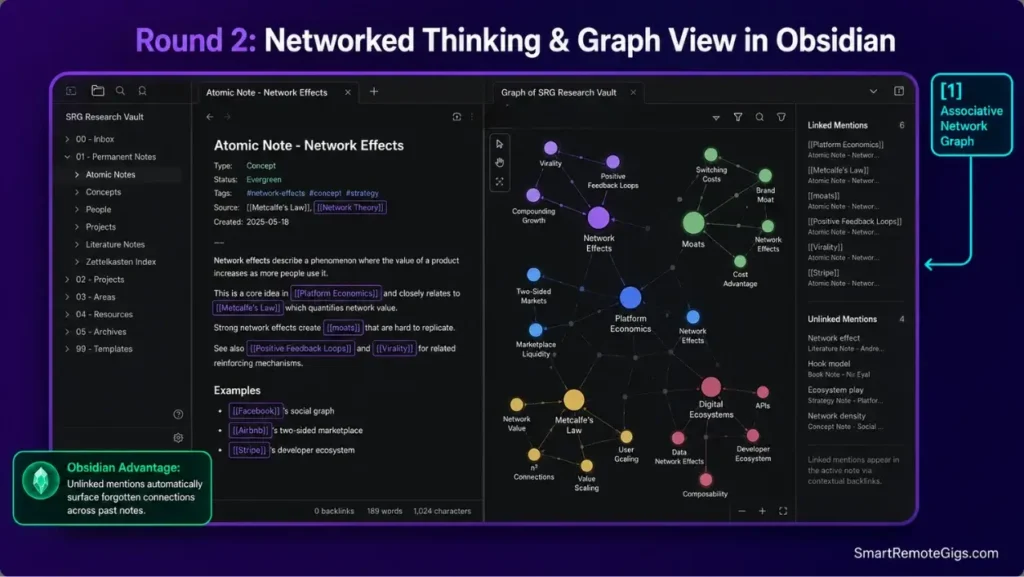Viewport: 1024px width, 577px height.
Task: Expand the 00 - Inbox folder
Action: [67, 139]
